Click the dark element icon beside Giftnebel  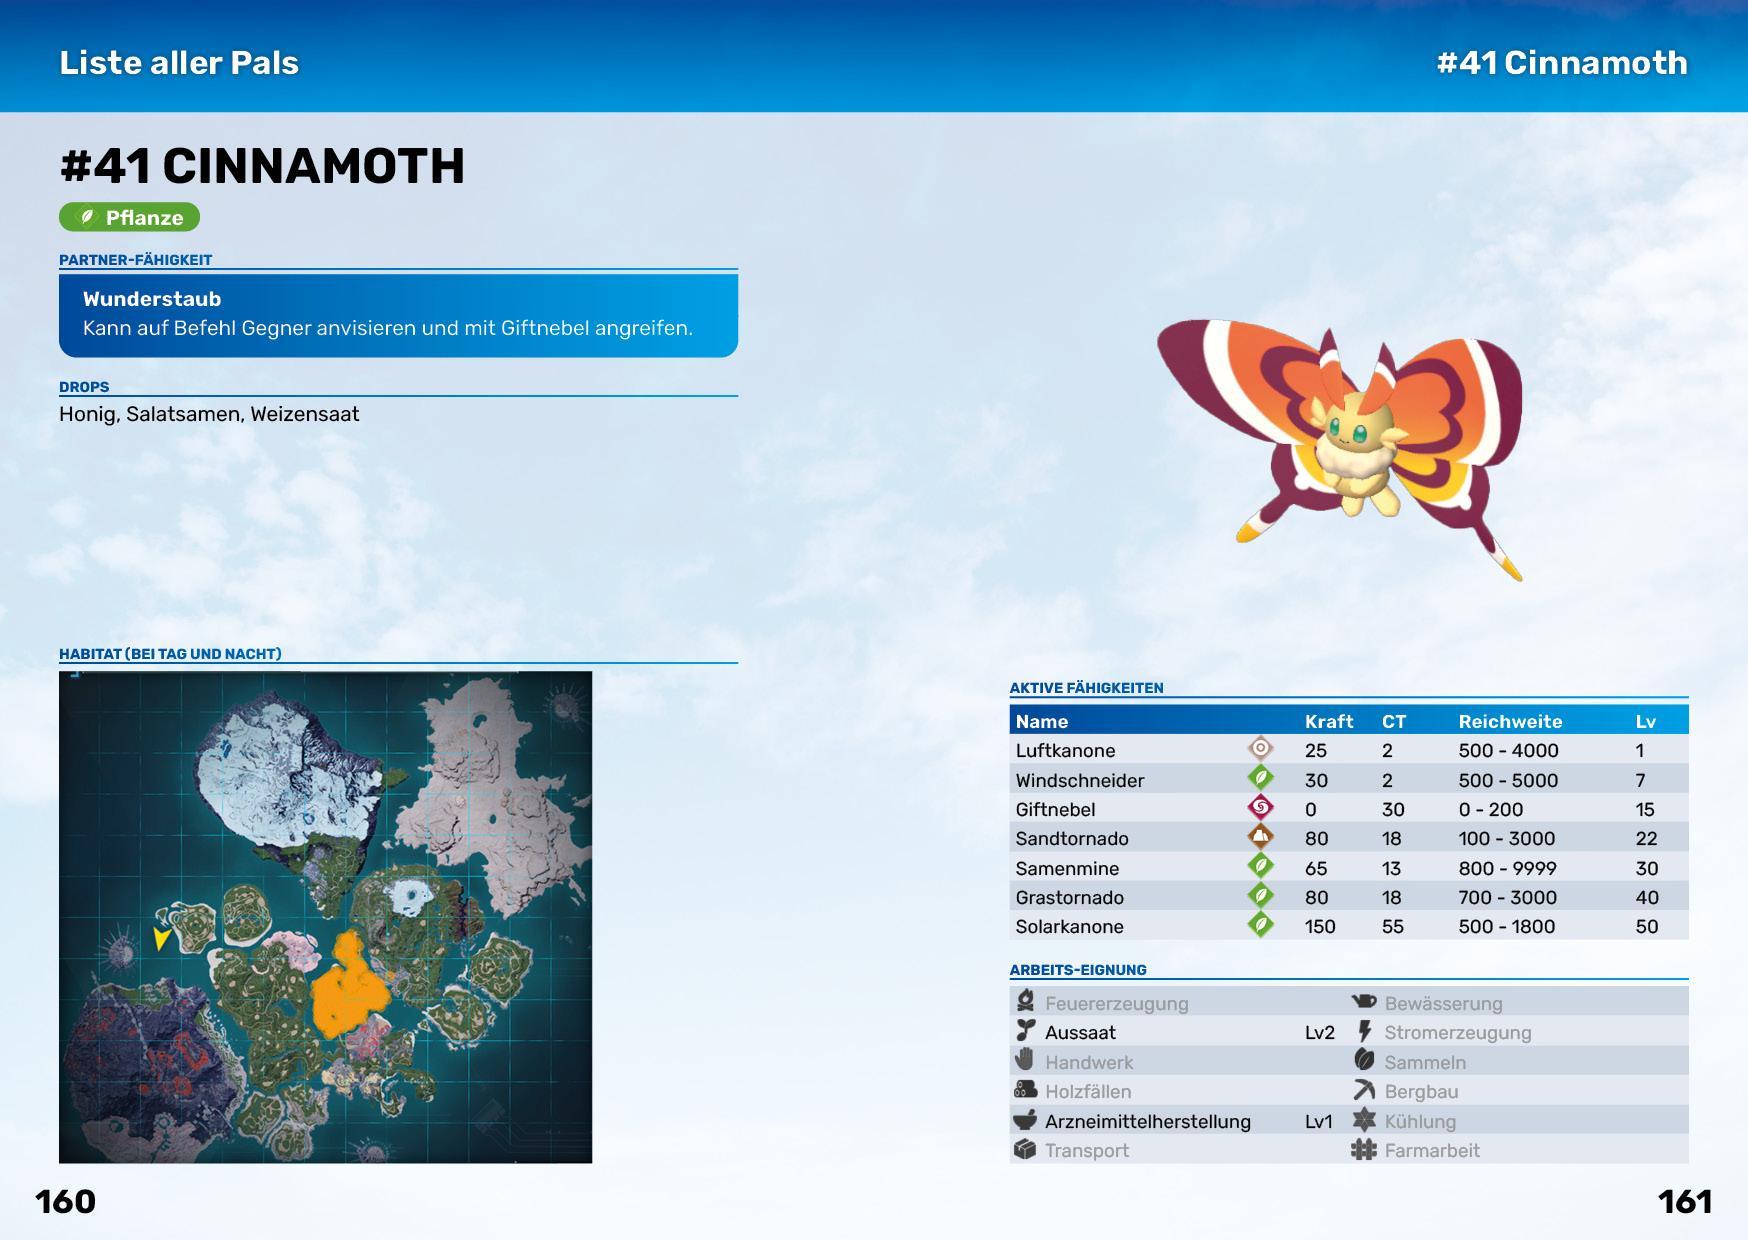tap(1260, 807)
